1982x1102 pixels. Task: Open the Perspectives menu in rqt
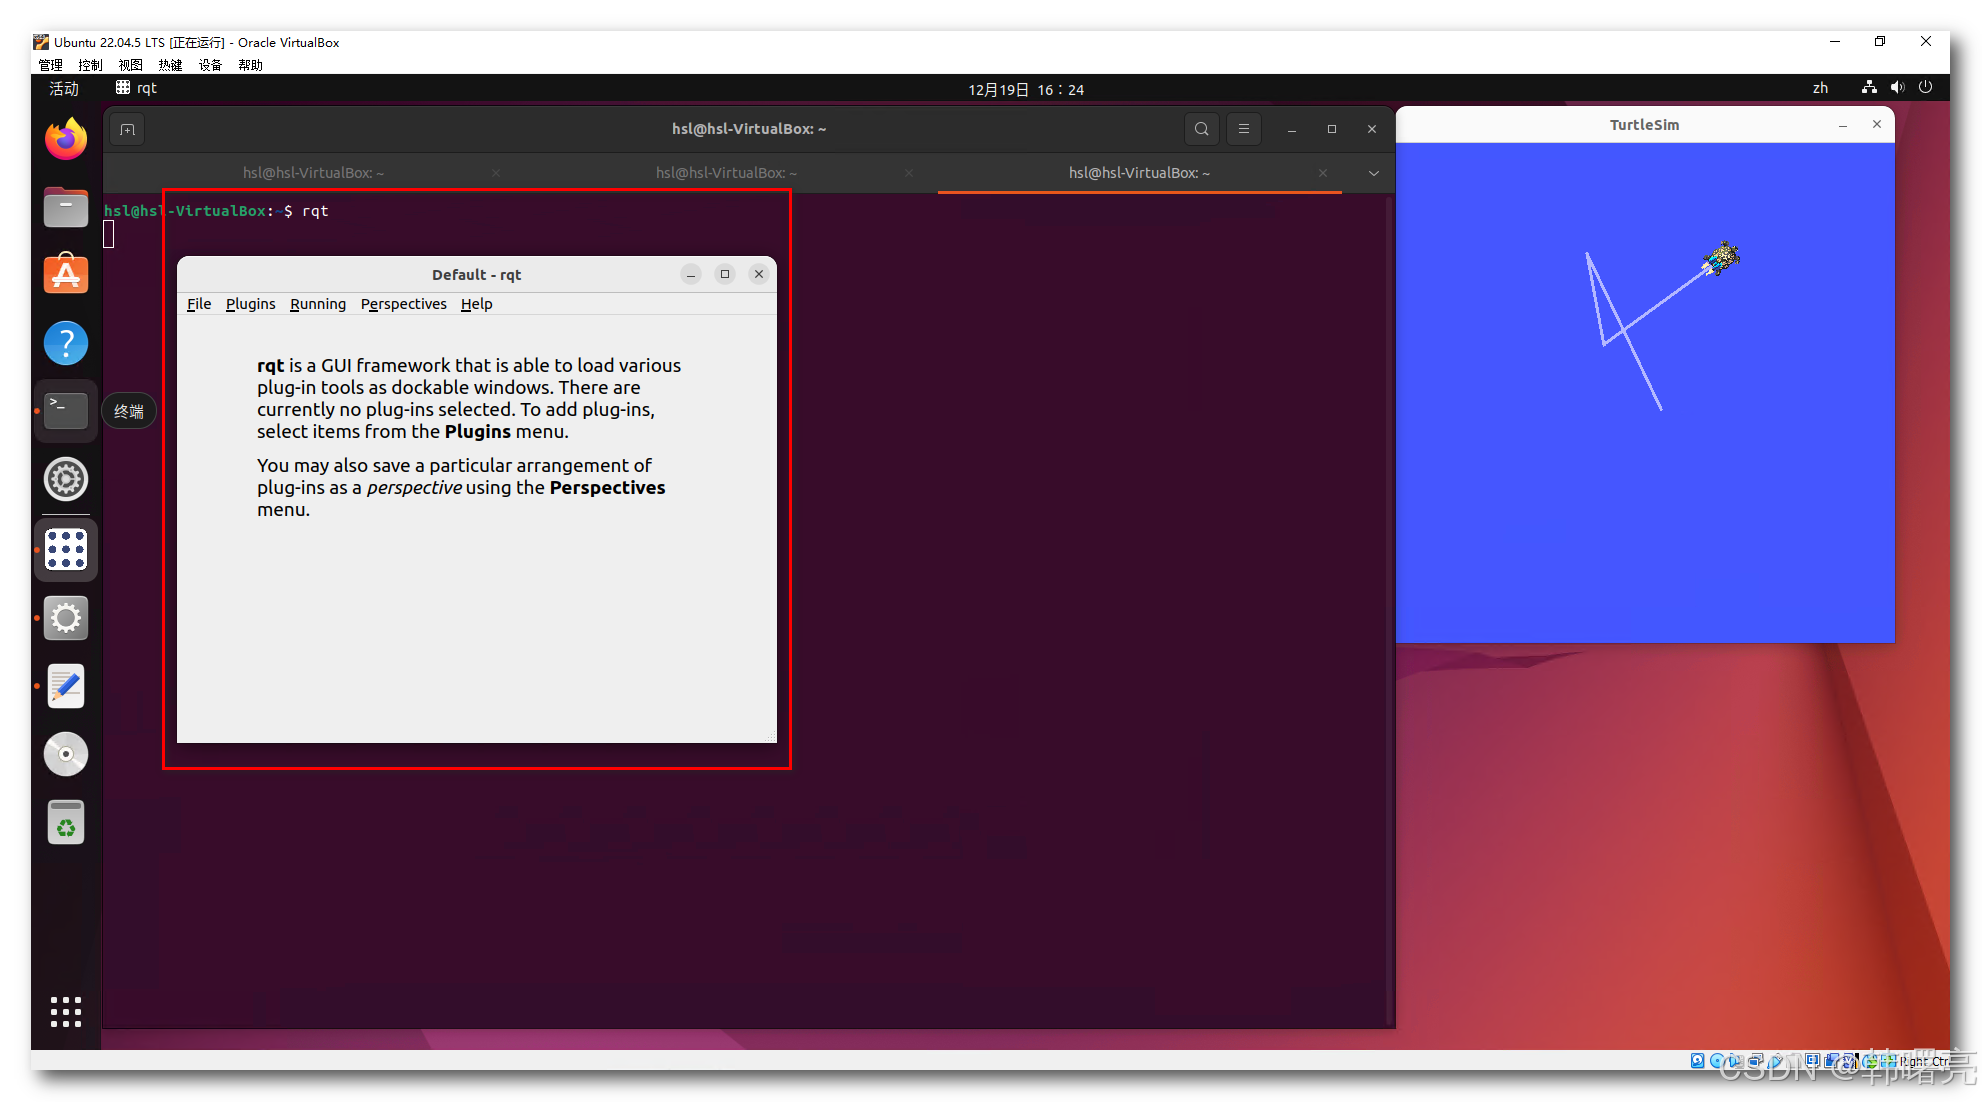click(403, 304)
